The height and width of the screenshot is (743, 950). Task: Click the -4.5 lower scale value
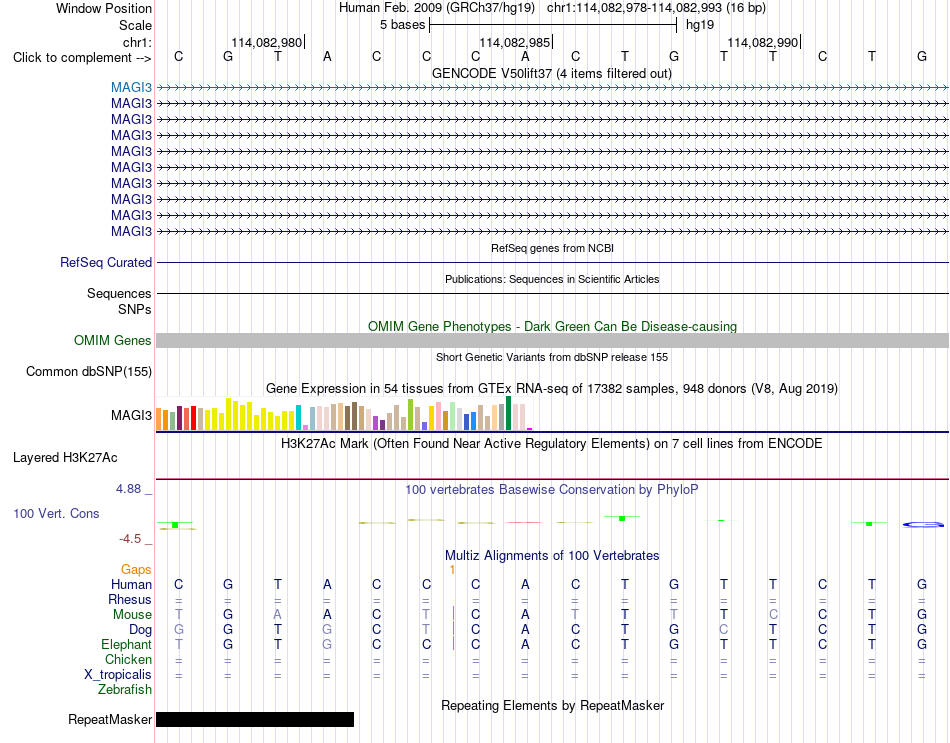pyautogui.click(x=130, y=539)
